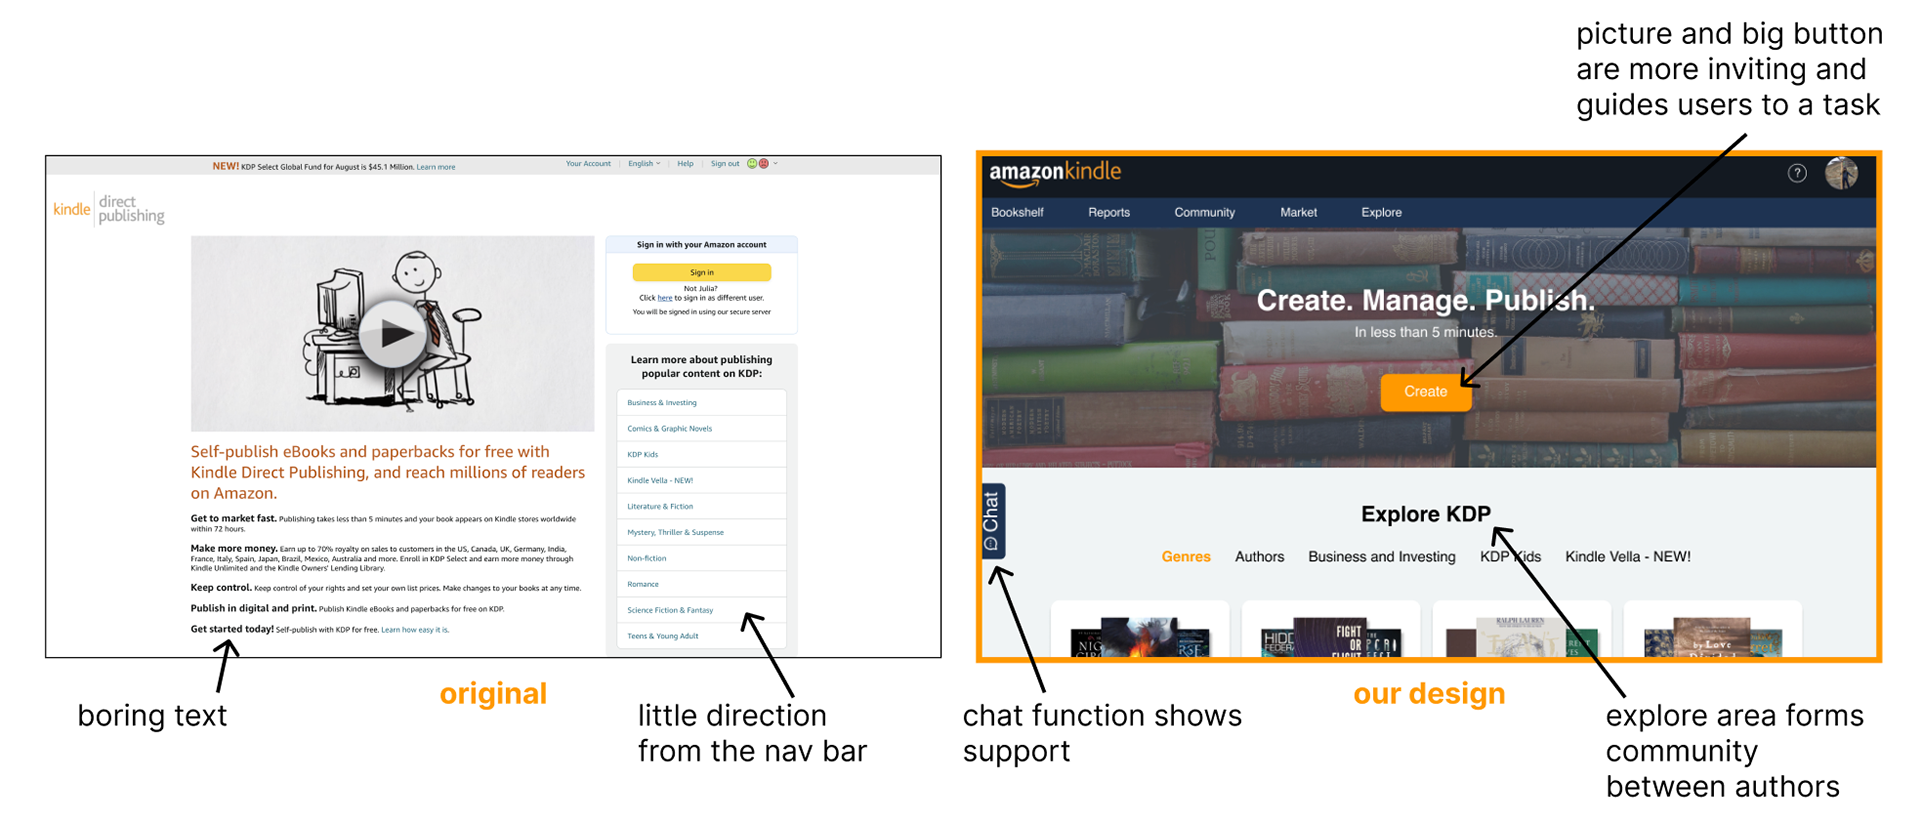1920x822 pixels.
Task: Follow the 'Learn how easy it is' link
Action: coord(415,630)
